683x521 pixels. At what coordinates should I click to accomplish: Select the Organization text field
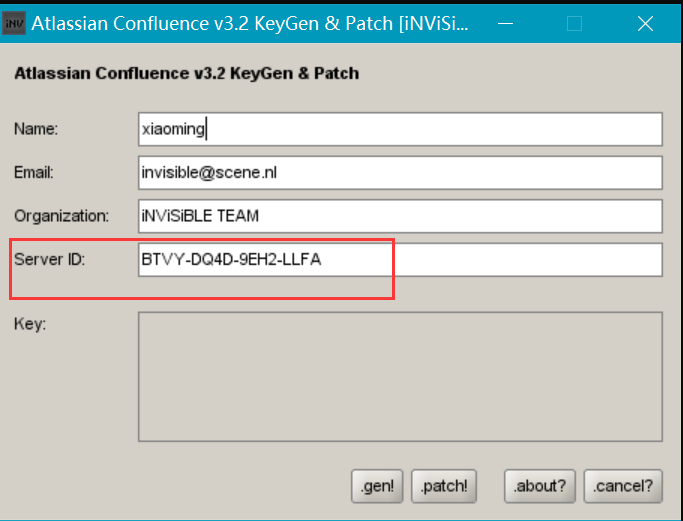pos(400,216)
